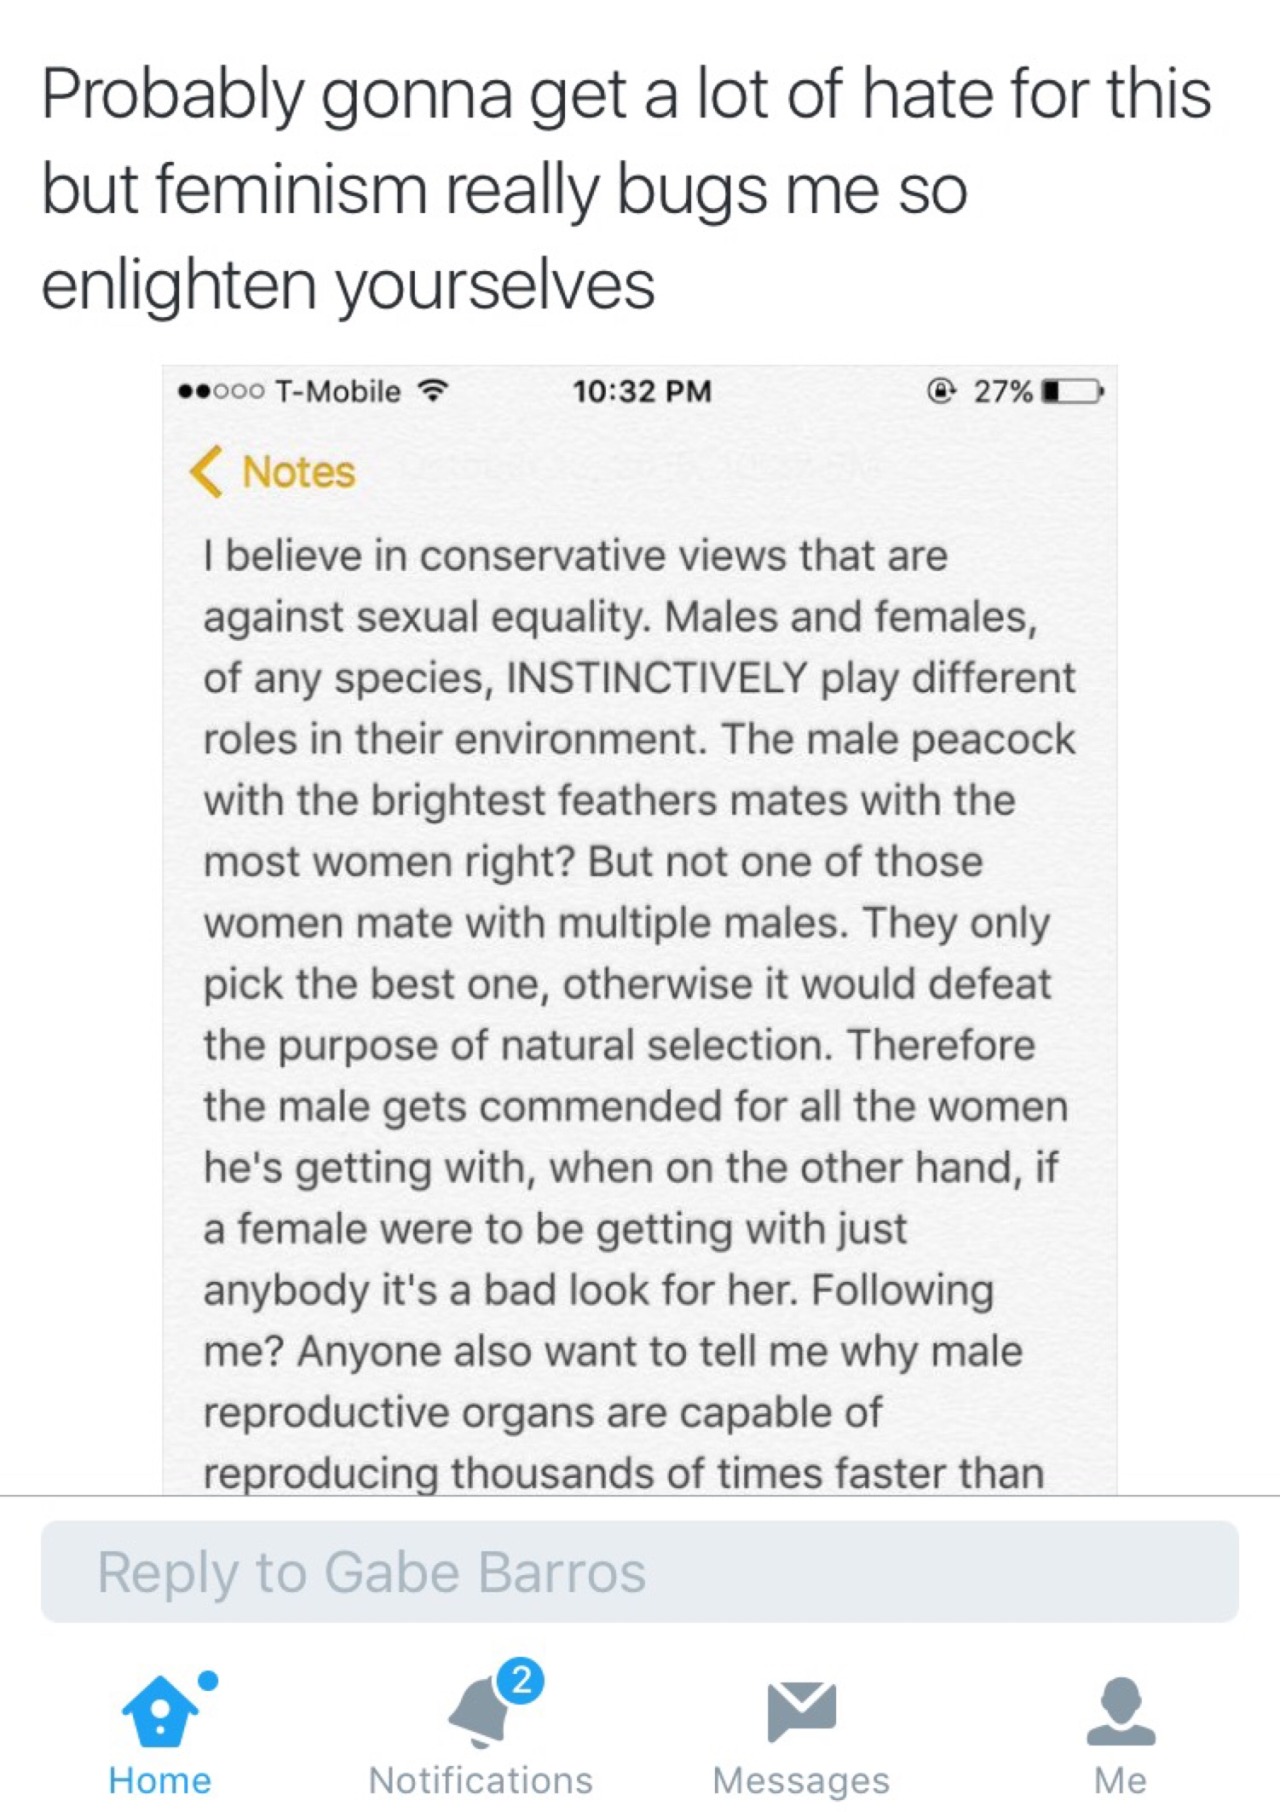Open the Me profile icon

[1121, 1711]
